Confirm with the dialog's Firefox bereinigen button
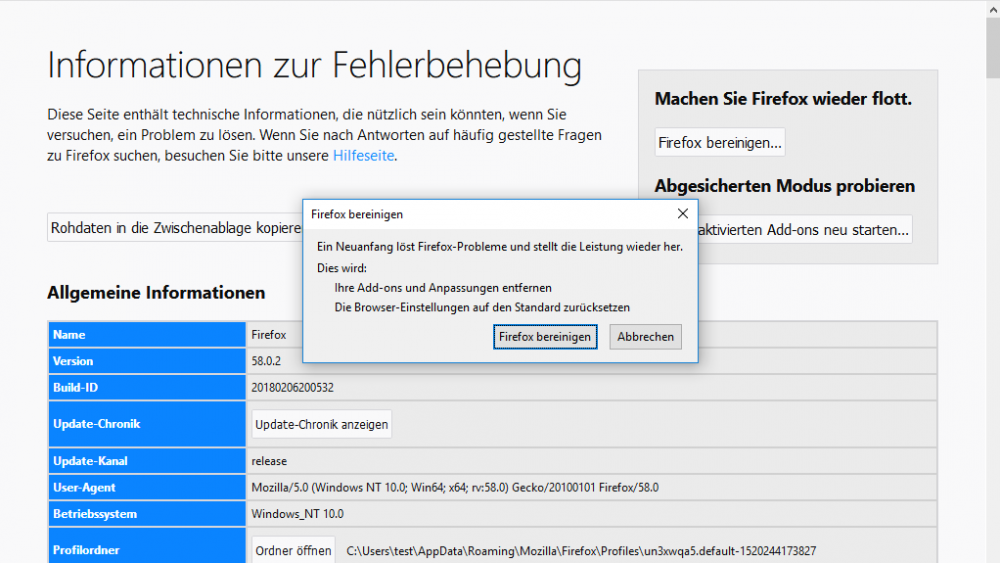 (x=545, y=337)
